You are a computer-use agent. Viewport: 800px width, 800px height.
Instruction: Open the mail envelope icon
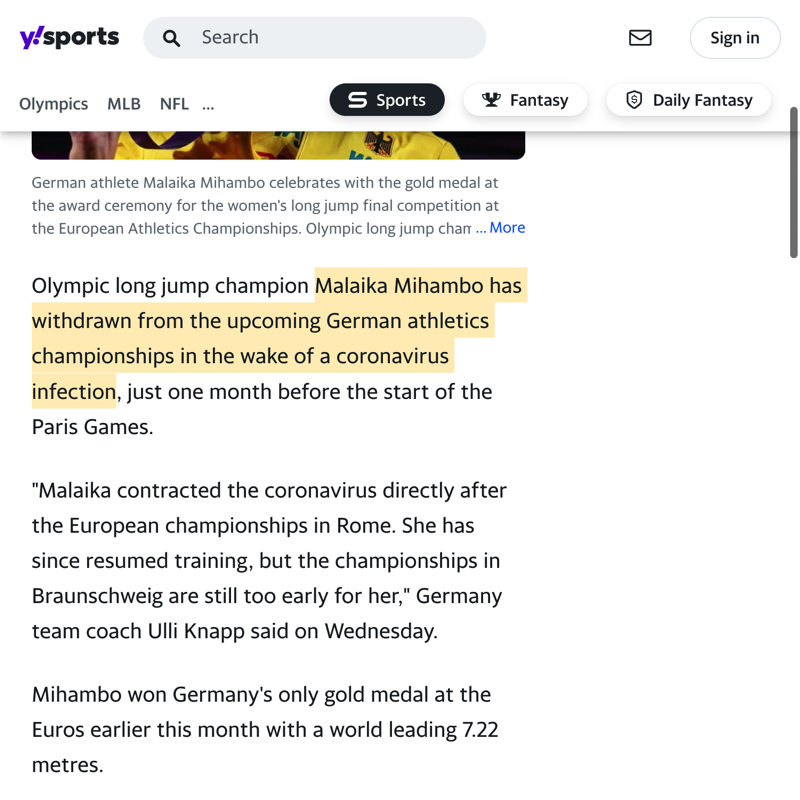640,38
